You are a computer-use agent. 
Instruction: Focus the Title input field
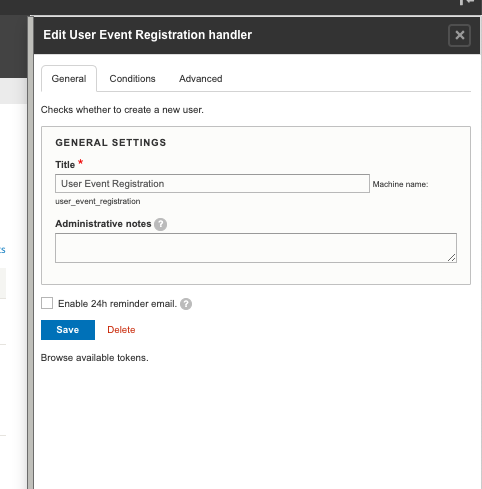coord(212,183)
